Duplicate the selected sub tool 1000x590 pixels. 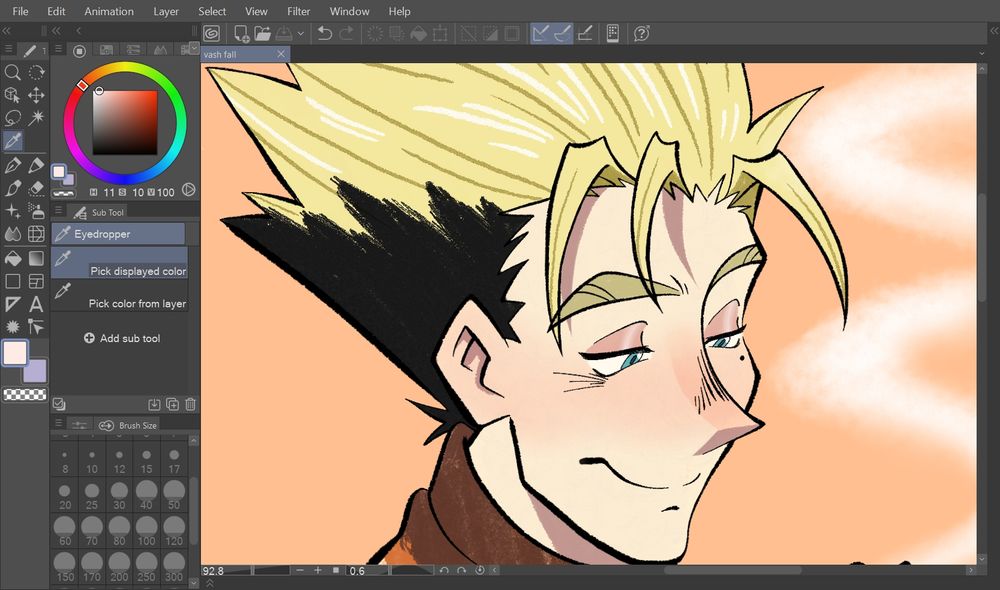click(172, 404)
